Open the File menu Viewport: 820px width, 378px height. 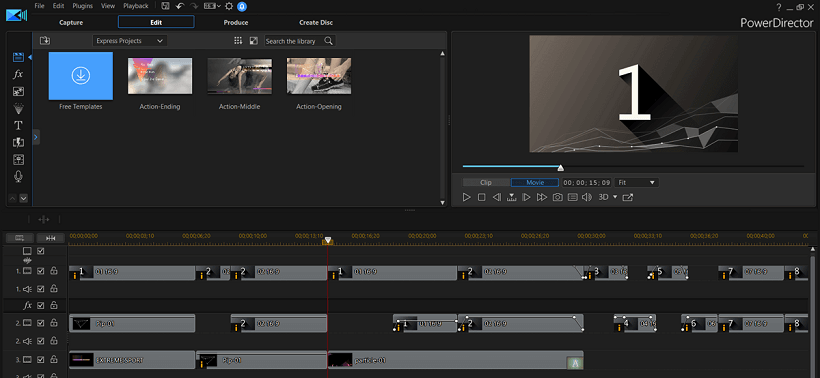click(39, 6)
